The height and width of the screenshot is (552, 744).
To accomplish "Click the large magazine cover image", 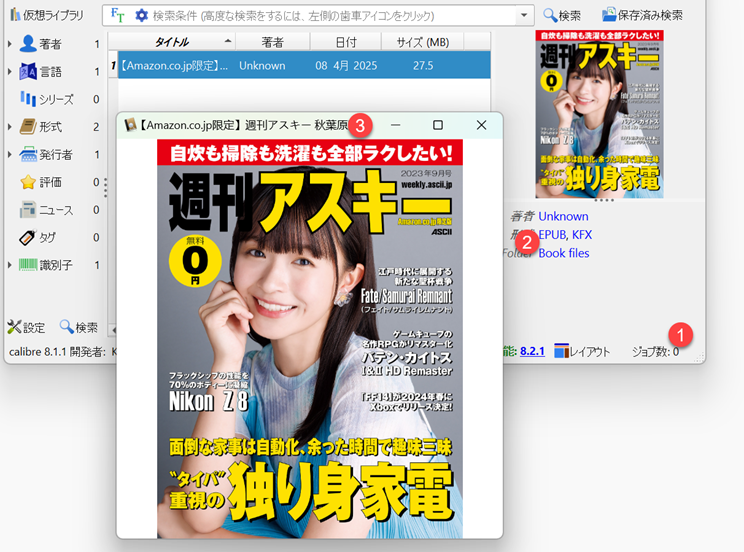I will [x=310, y=339].
